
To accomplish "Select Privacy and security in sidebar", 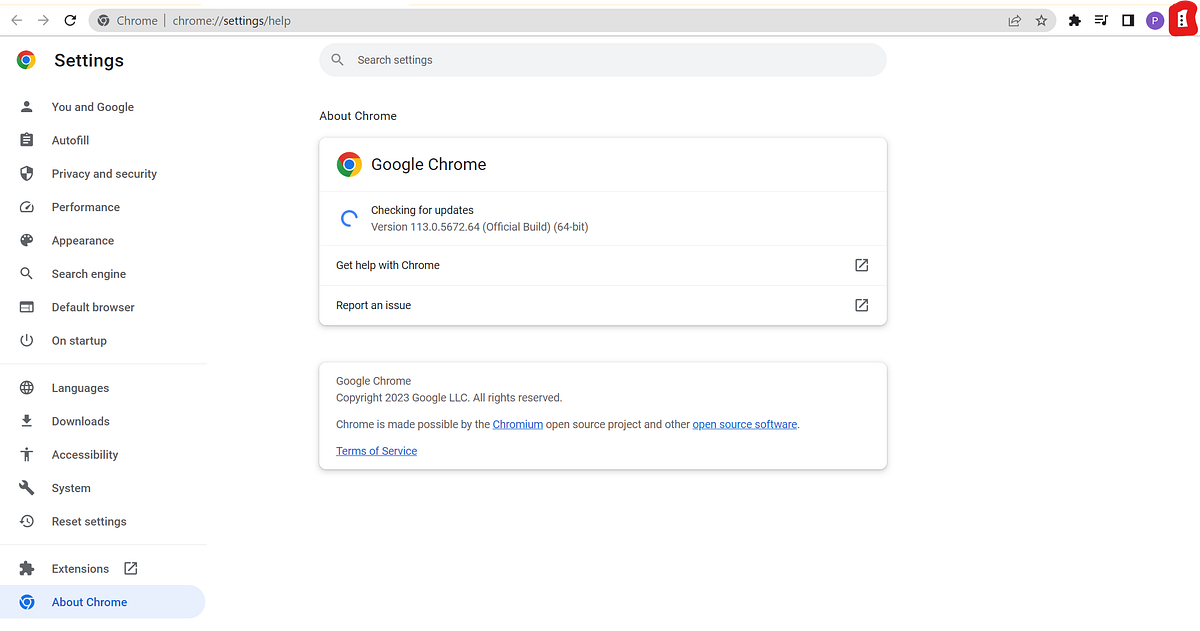I will [x=104, y=173].
